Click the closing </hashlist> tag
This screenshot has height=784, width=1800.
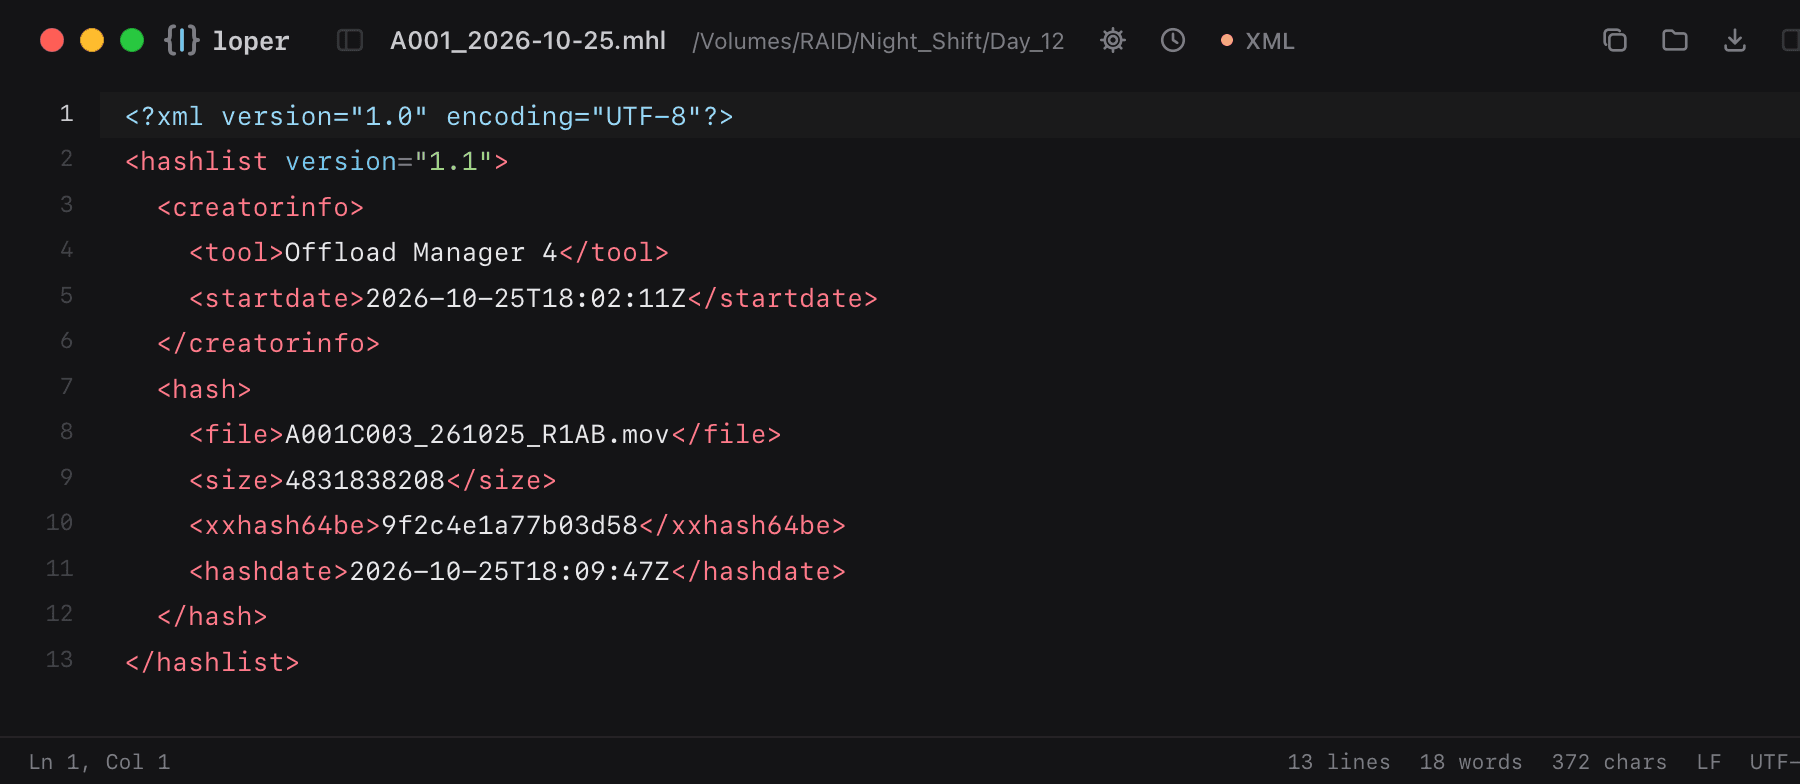pos(212,662)
